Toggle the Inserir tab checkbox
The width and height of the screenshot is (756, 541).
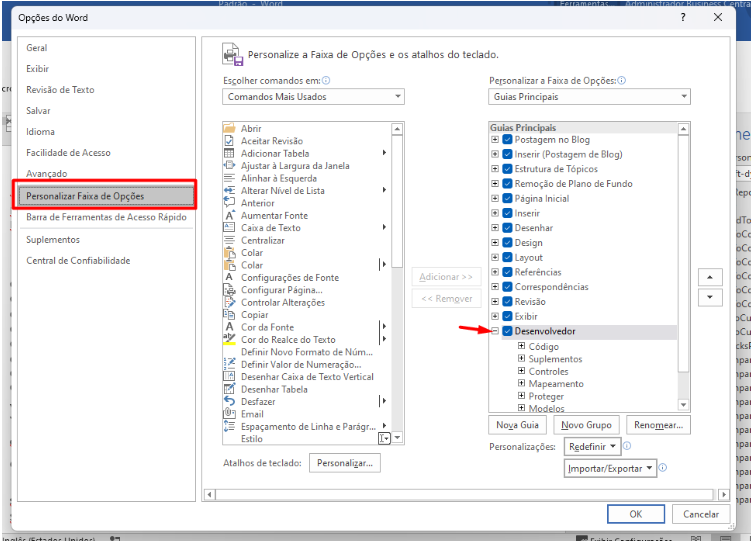point(507,213)
